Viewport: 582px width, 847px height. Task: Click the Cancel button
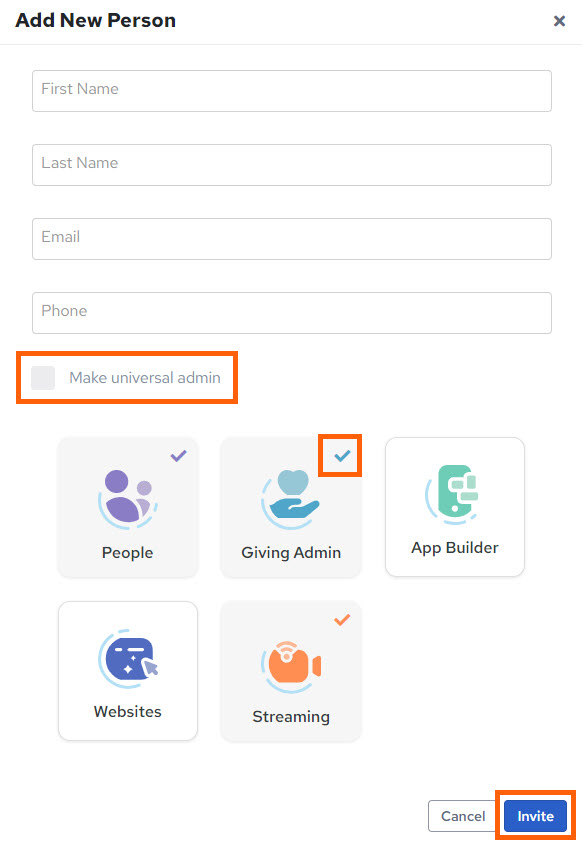[463, 816]
